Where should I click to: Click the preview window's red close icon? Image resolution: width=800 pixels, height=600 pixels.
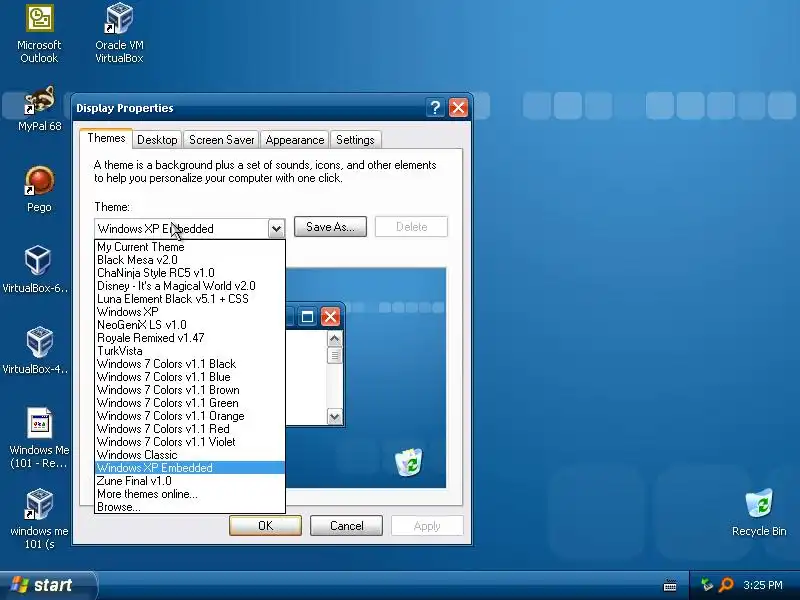pos(330,317)
